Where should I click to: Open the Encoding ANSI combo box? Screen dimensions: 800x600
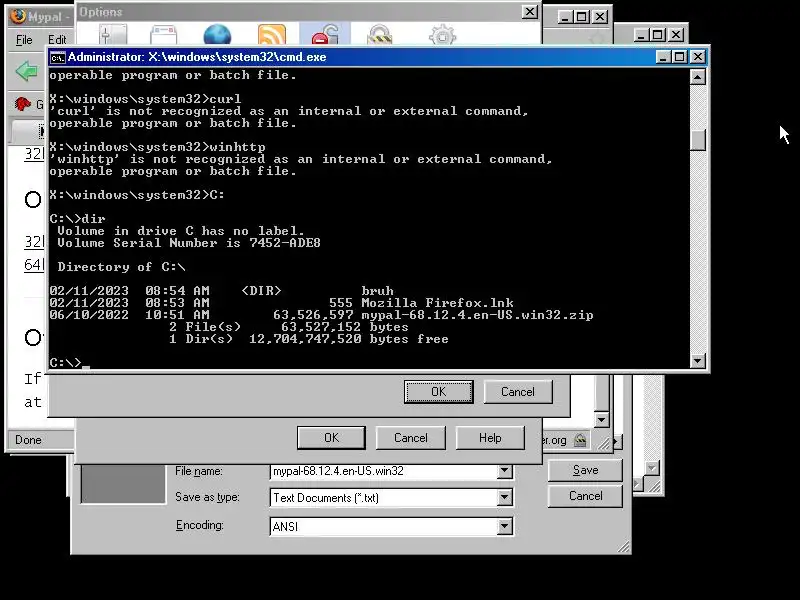(x=391, y=526)
